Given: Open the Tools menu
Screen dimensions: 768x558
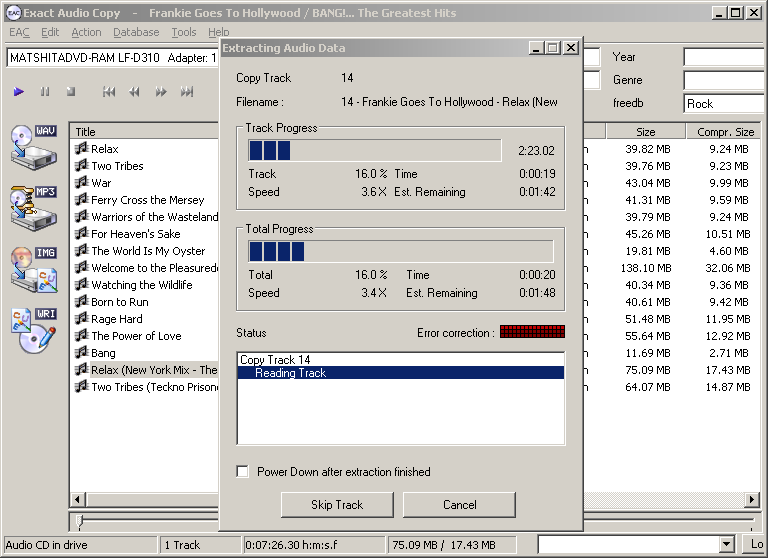Looking at the screenshot, I should [184, 32].
